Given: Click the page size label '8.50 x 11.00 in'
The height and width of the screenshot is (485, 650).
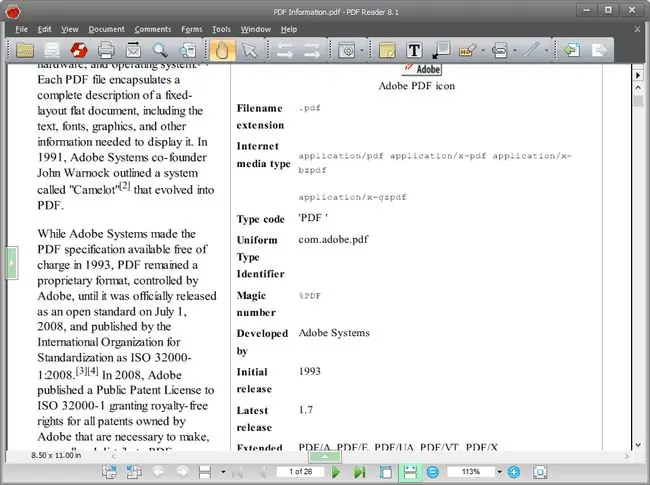Looking at the screenshot, I should 56,455.
